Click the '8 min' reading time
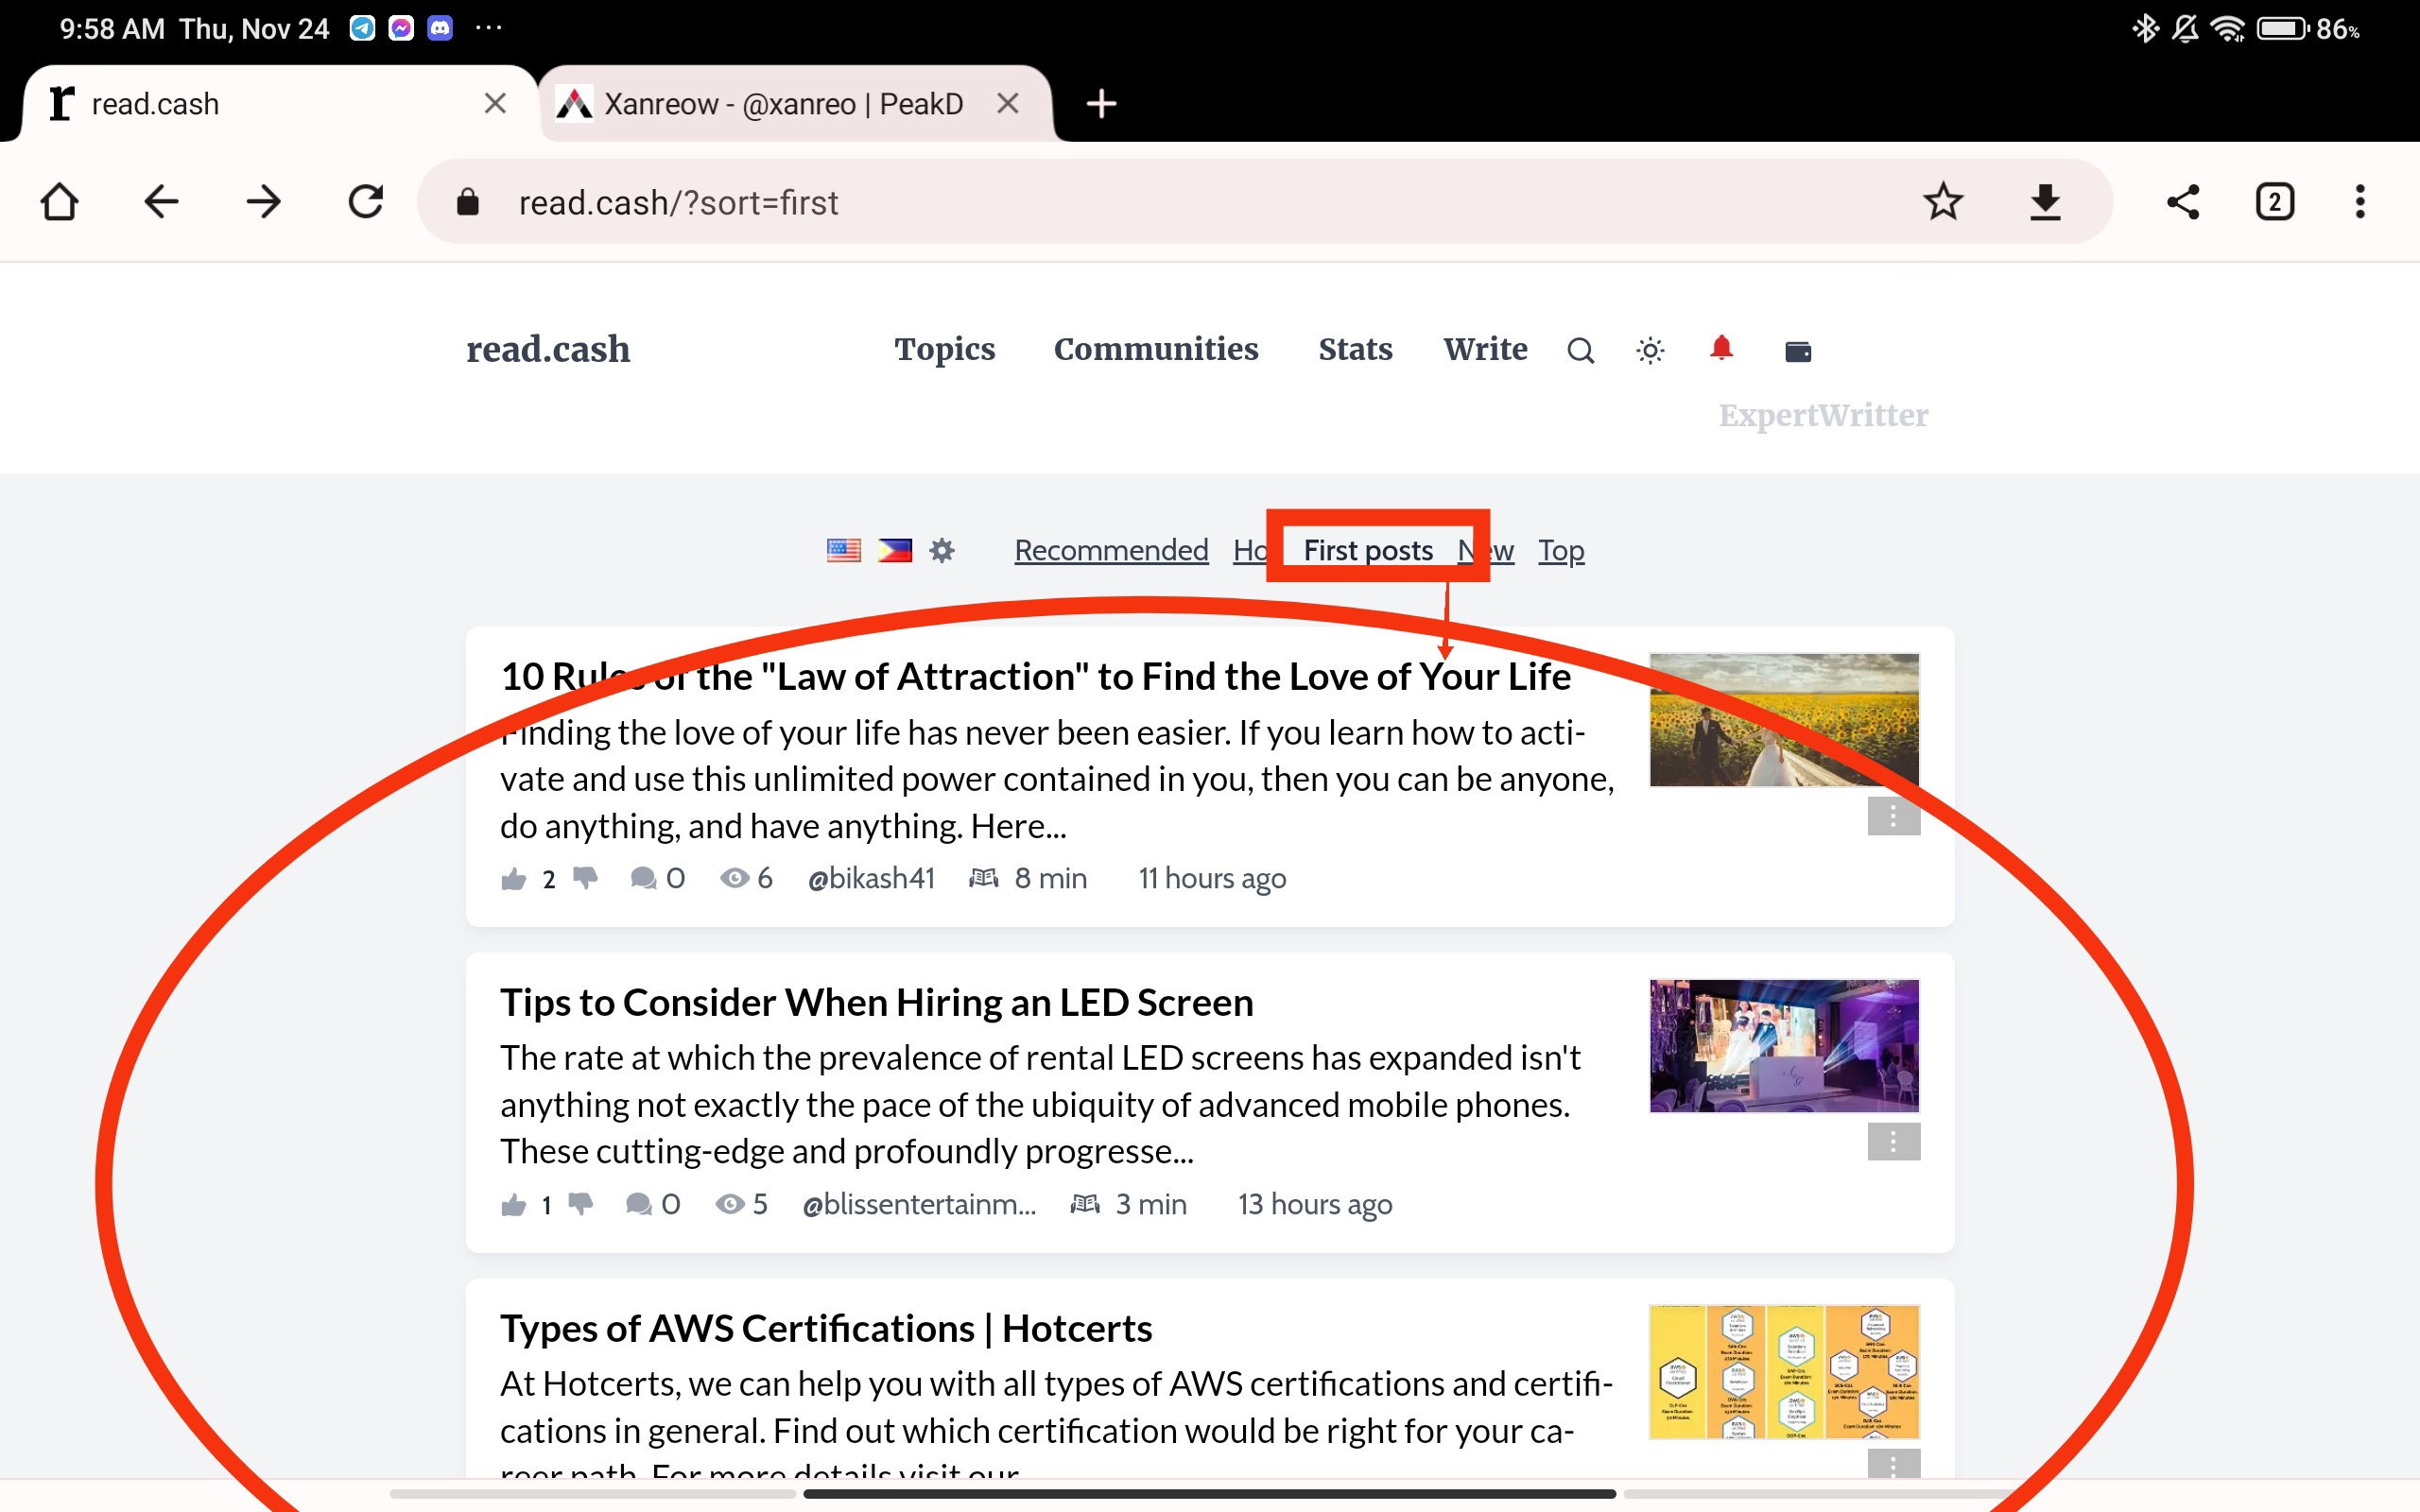This screenshot has height=1512, width=2420. (1050, 878)
